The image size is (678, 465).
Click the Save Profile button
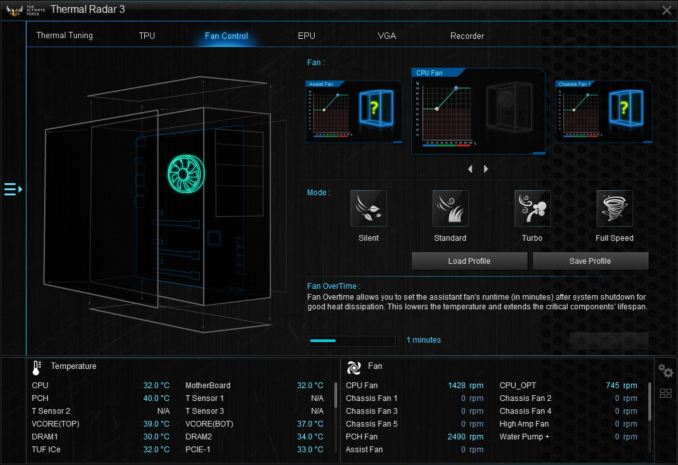click(x=590, y=261)
